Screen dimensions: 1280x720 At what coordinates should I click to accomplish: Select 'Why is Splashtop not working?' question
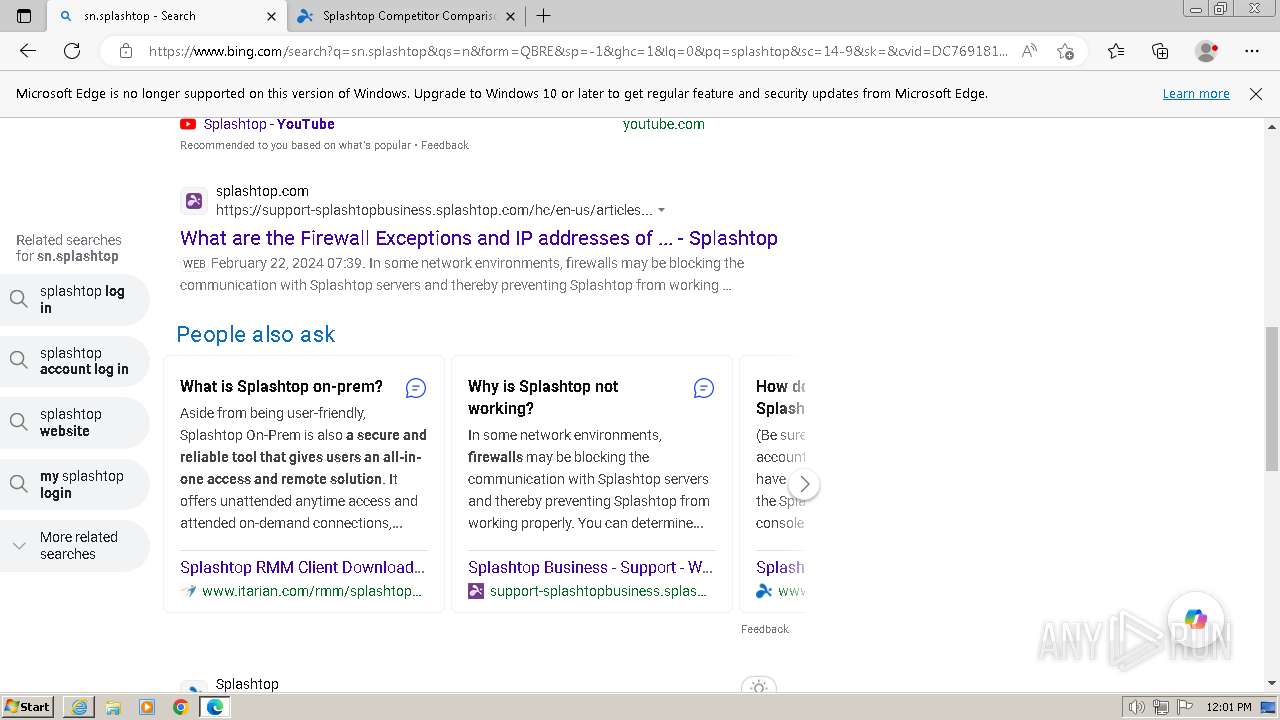point(543,397)
